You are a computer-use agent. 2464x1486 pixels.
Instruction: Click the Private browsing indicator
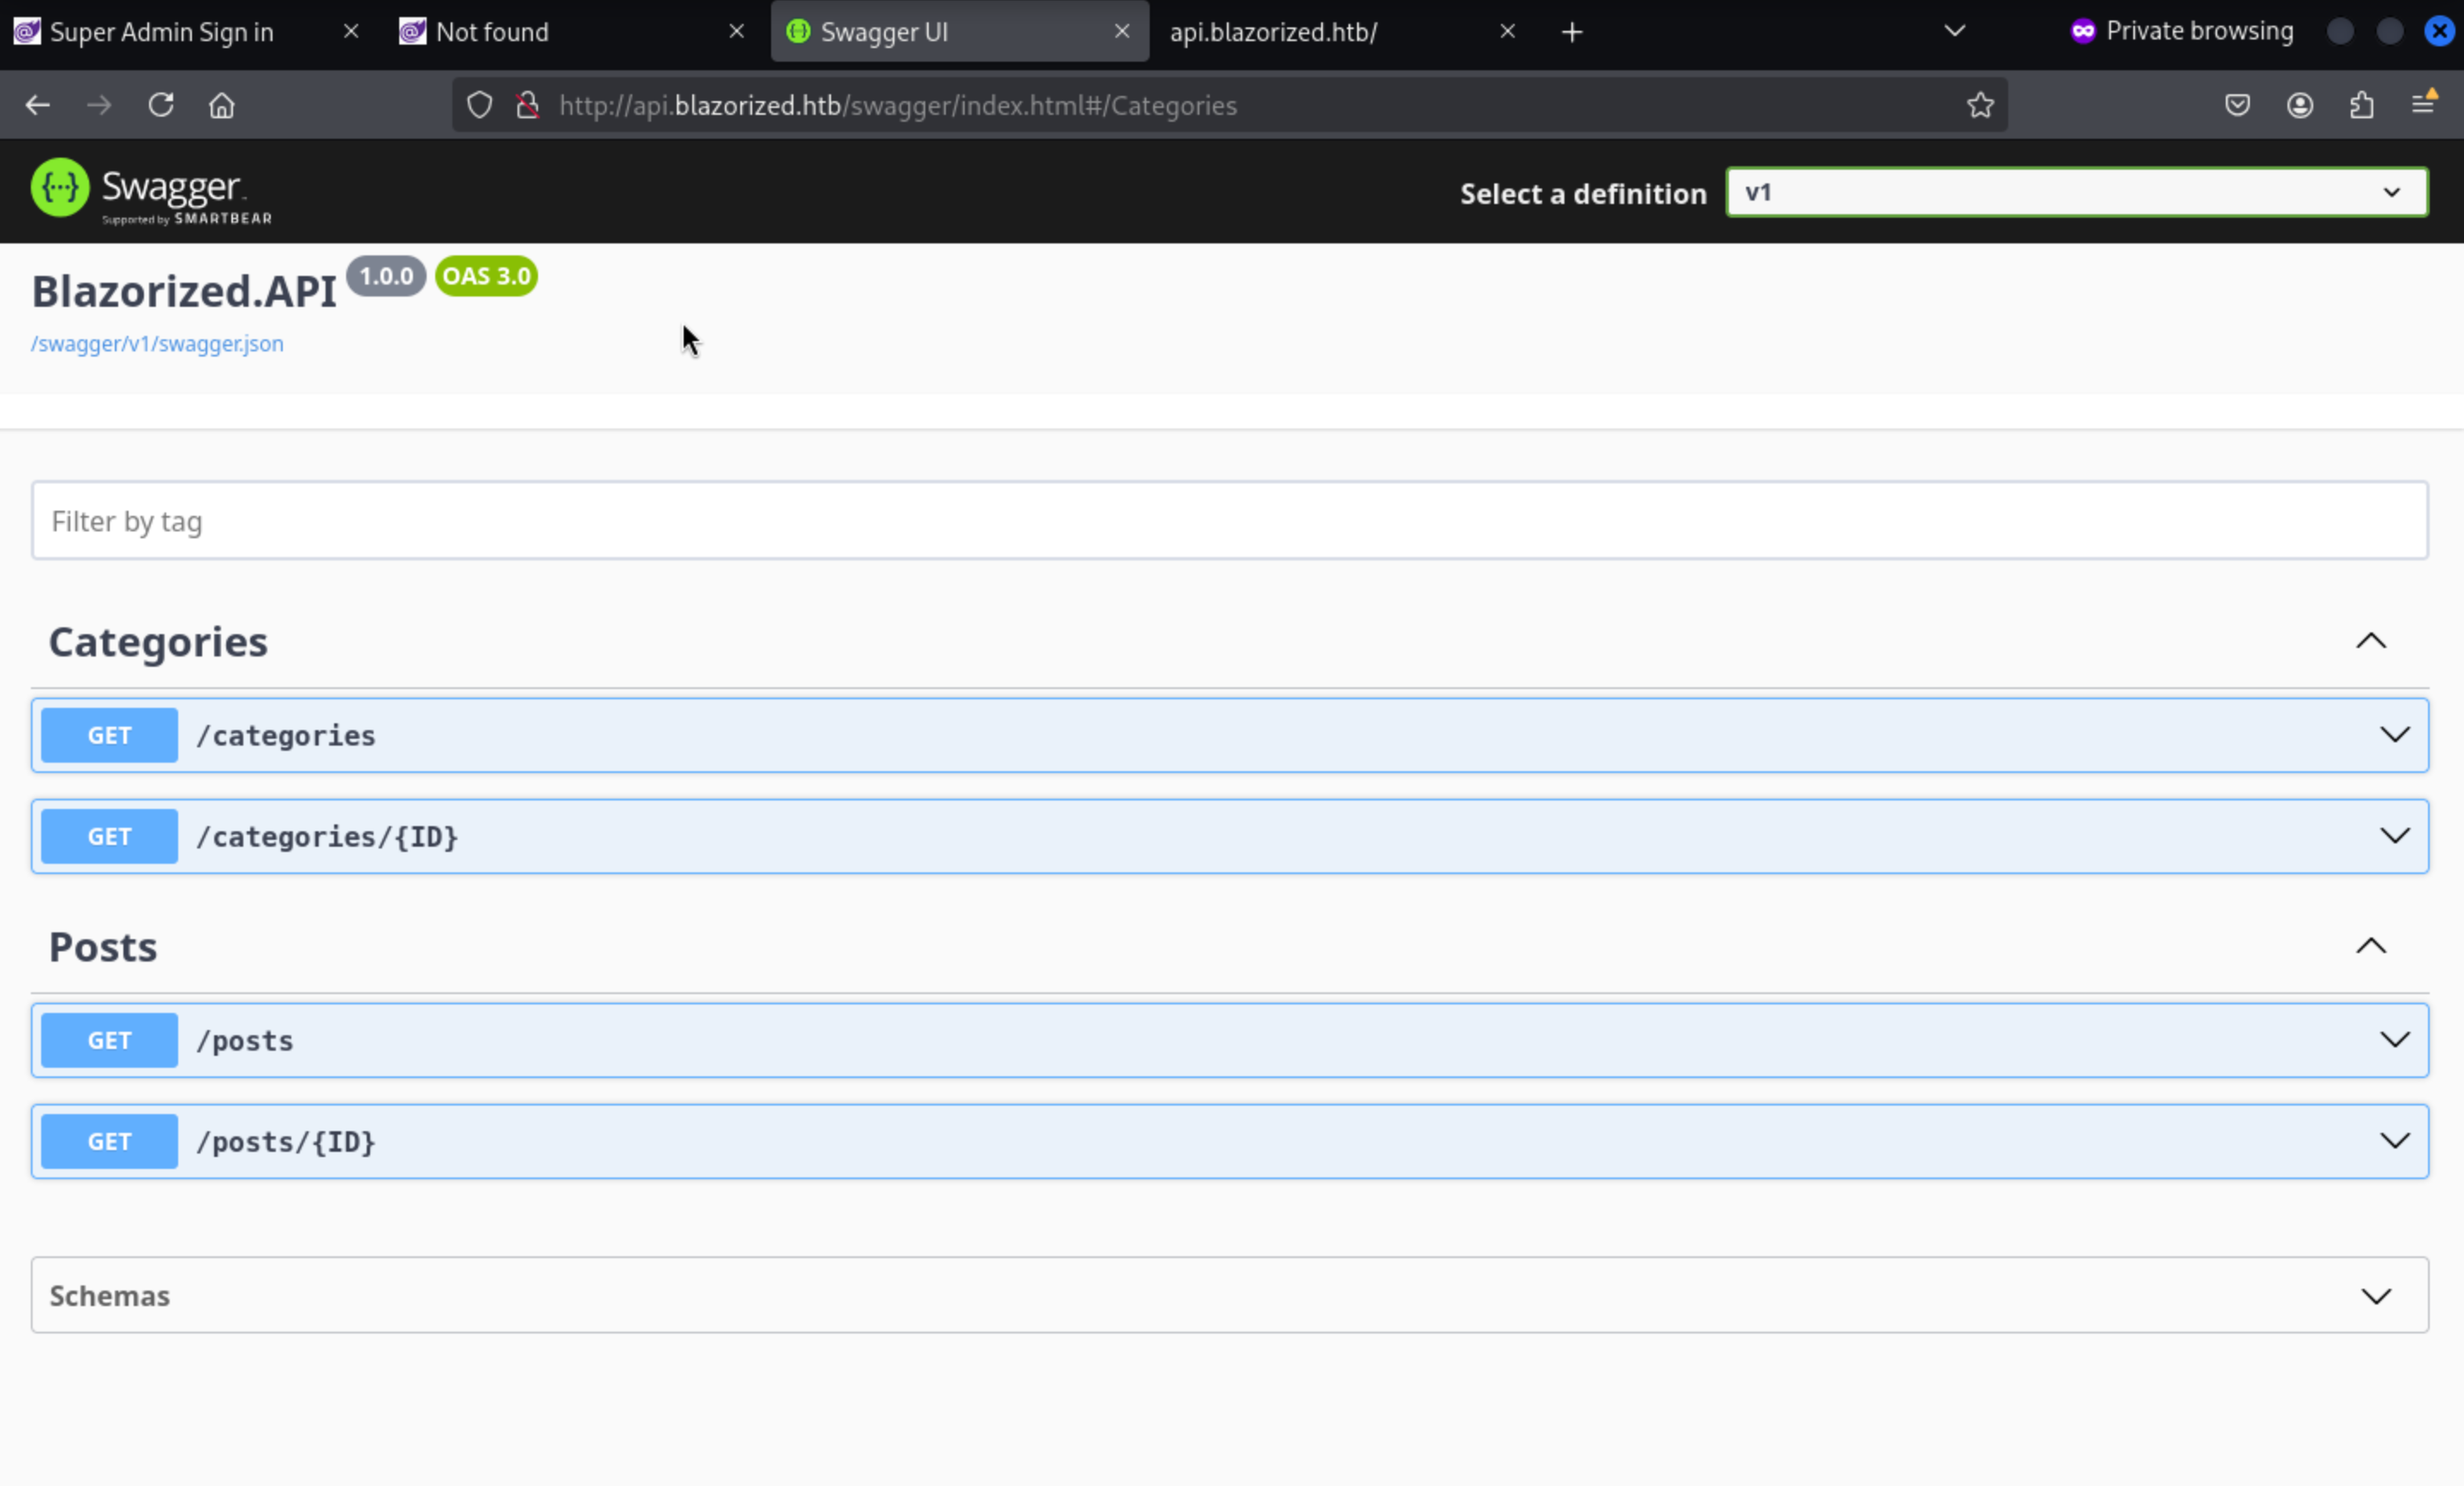2182,31
